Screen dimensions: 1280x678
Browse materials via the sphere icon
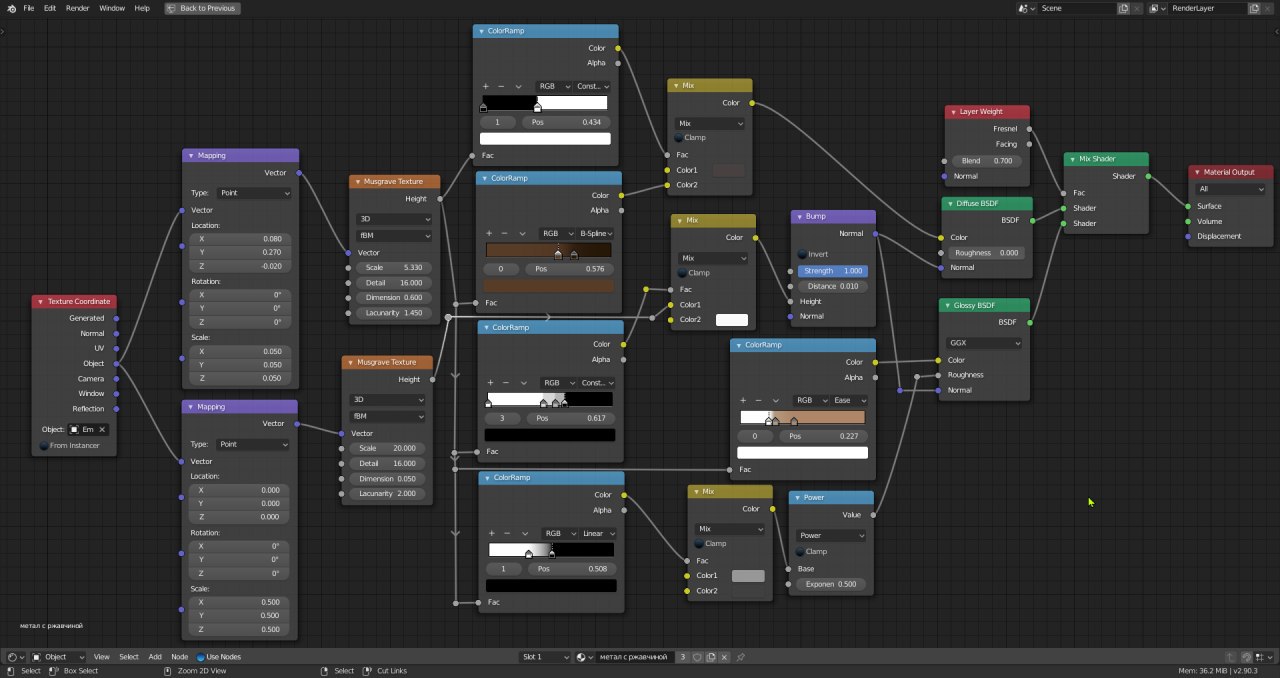(583, 657)
